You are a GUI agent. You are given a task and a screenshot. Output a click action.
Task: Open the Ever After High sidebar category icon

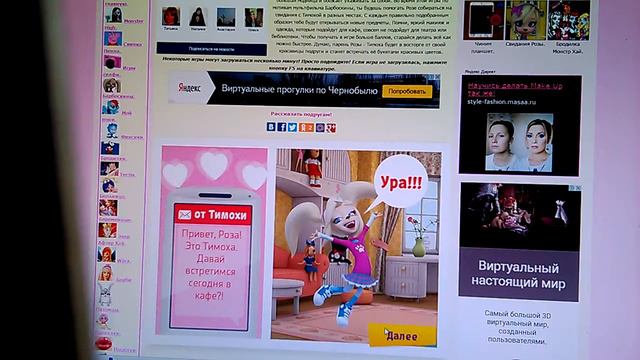click(x=107, y=230)
